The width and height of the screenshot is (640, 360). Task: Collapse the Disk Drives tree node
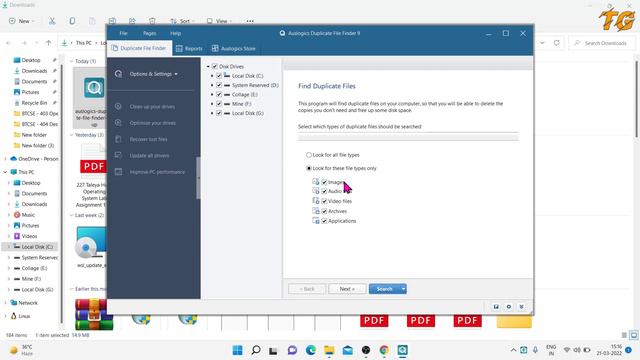208,66
